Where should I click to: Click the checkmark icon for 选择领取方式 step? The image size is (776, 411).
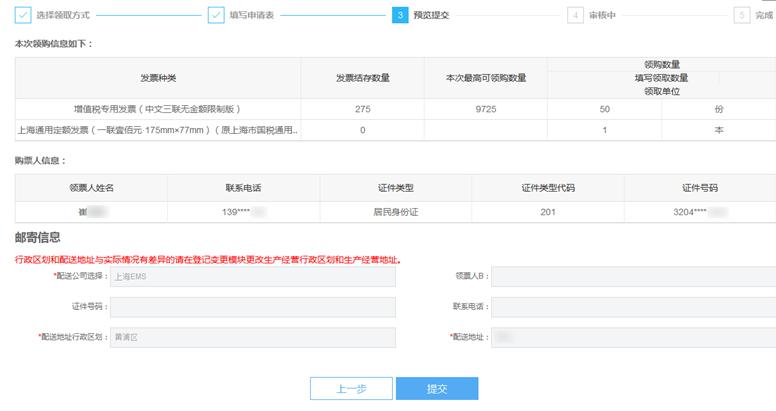(21, 15)
